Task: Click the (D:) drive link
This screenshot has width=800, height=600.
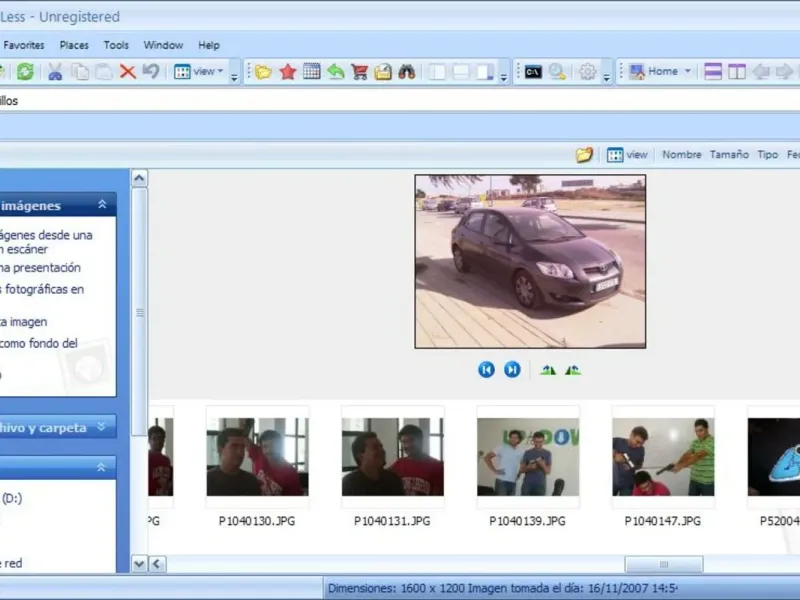Action: (x=12, y=498)
